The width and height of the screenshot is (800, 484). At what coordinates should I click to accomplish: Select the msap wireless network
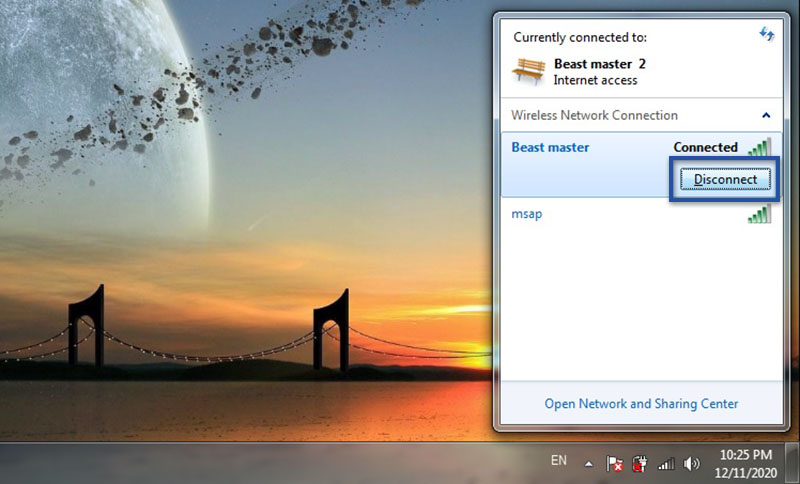(x=641, y=214)
